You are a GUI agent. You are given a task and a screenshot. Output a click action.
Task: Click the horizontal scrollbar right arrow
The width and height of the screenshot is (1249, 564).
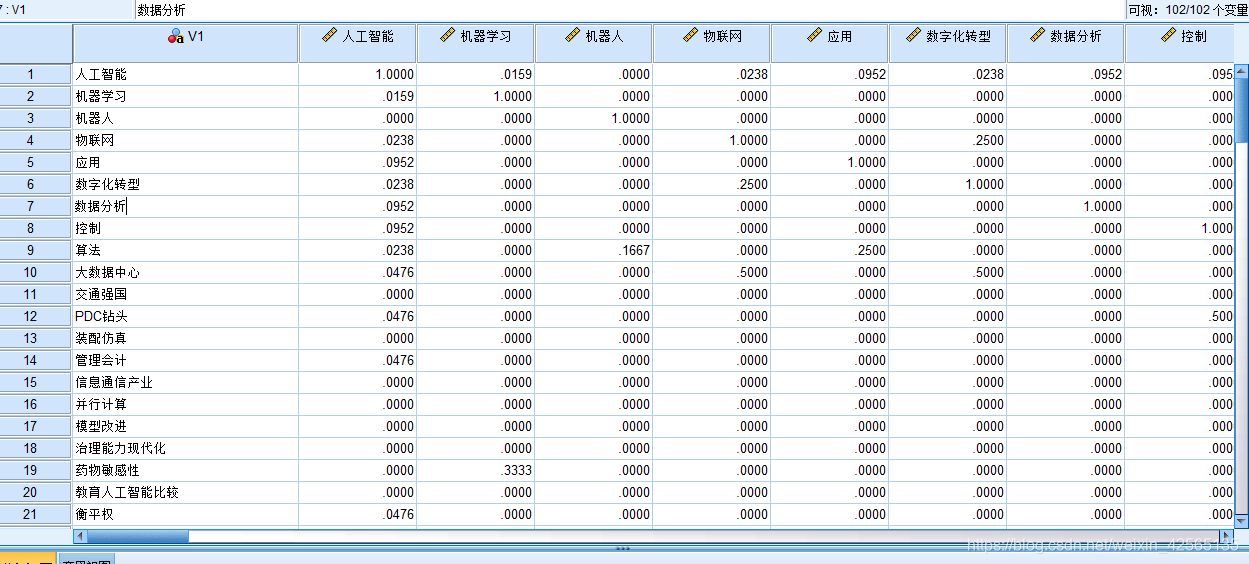click(x=1226, y=537)
